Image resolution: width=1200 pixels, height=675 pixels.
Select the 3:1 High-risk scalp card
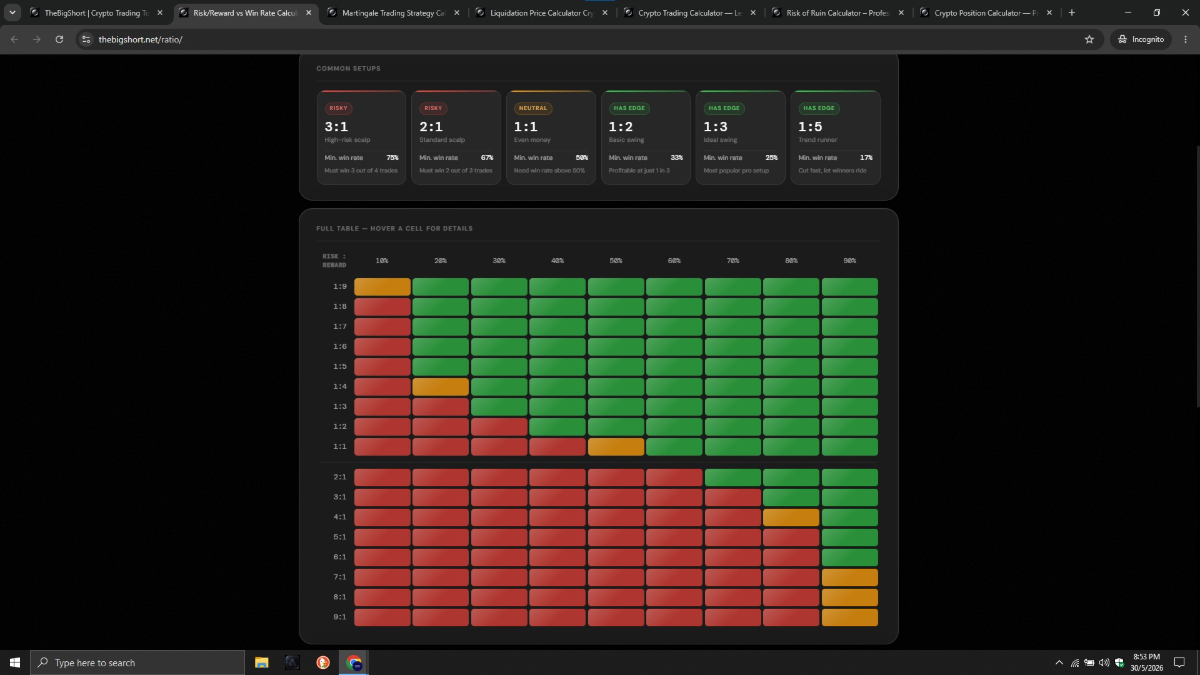(362, 137)
